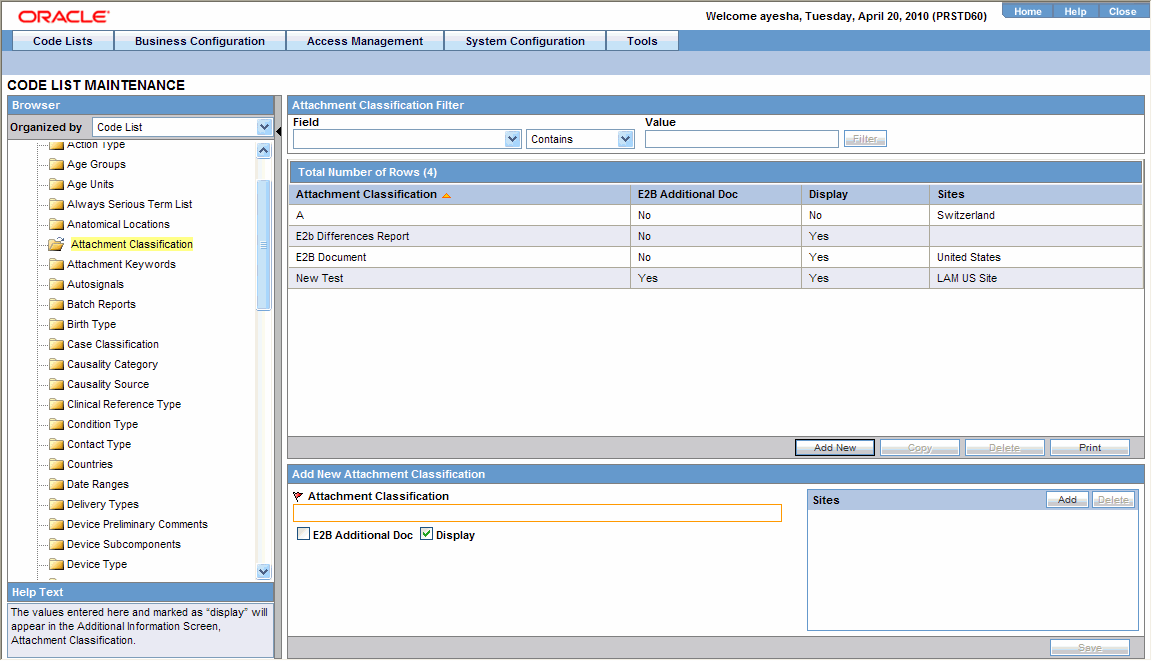
Task: Click the Filter button
Action: coord(865,139)
